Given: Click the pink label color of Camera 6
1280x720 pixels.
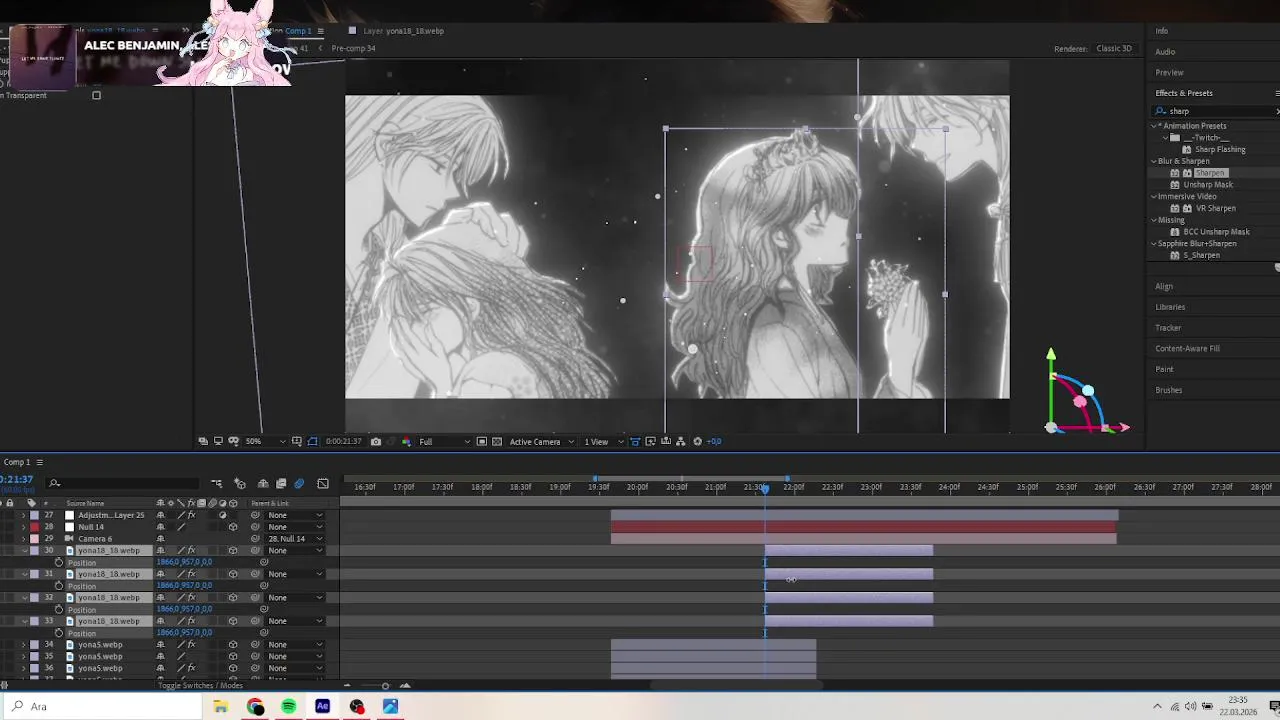Looking at the screenshot, I should pos(35,539).
